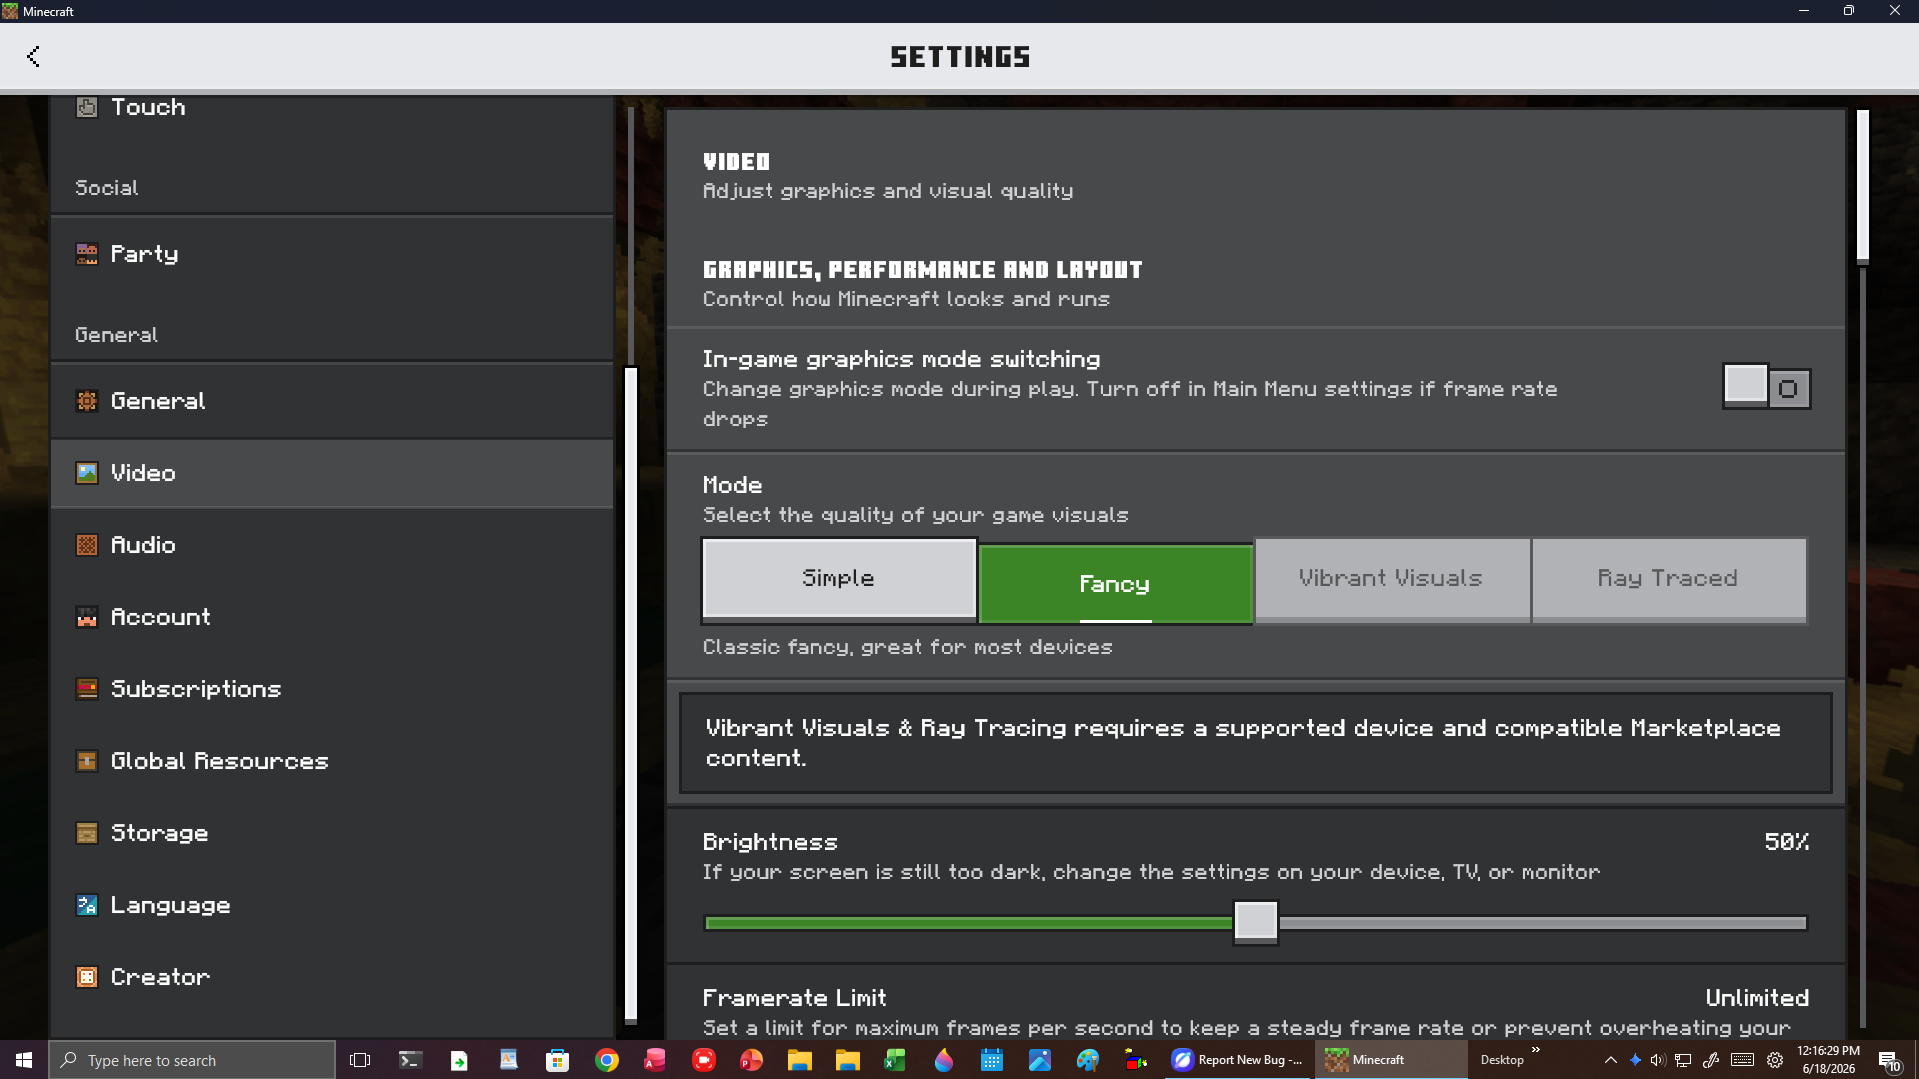1919x1079 pixels.
Task: Open the General settings category
Action: pyautogui.click(x=332, y=401)
